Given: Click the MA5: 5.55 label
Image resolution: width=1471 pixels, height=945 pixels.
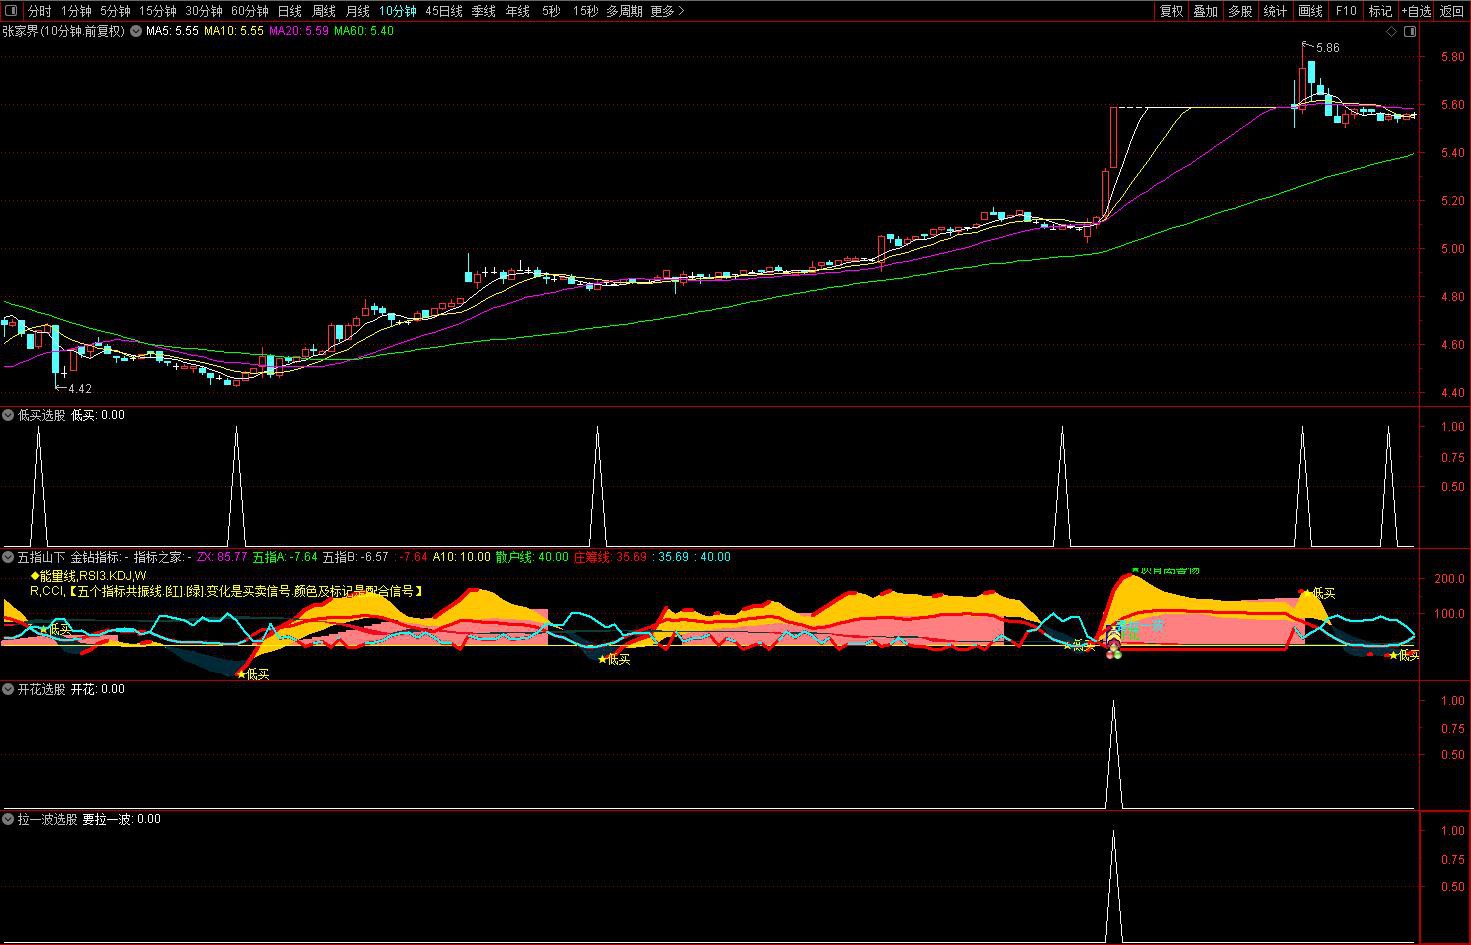Looking at the screenshot, I should [x=172, y=31].
